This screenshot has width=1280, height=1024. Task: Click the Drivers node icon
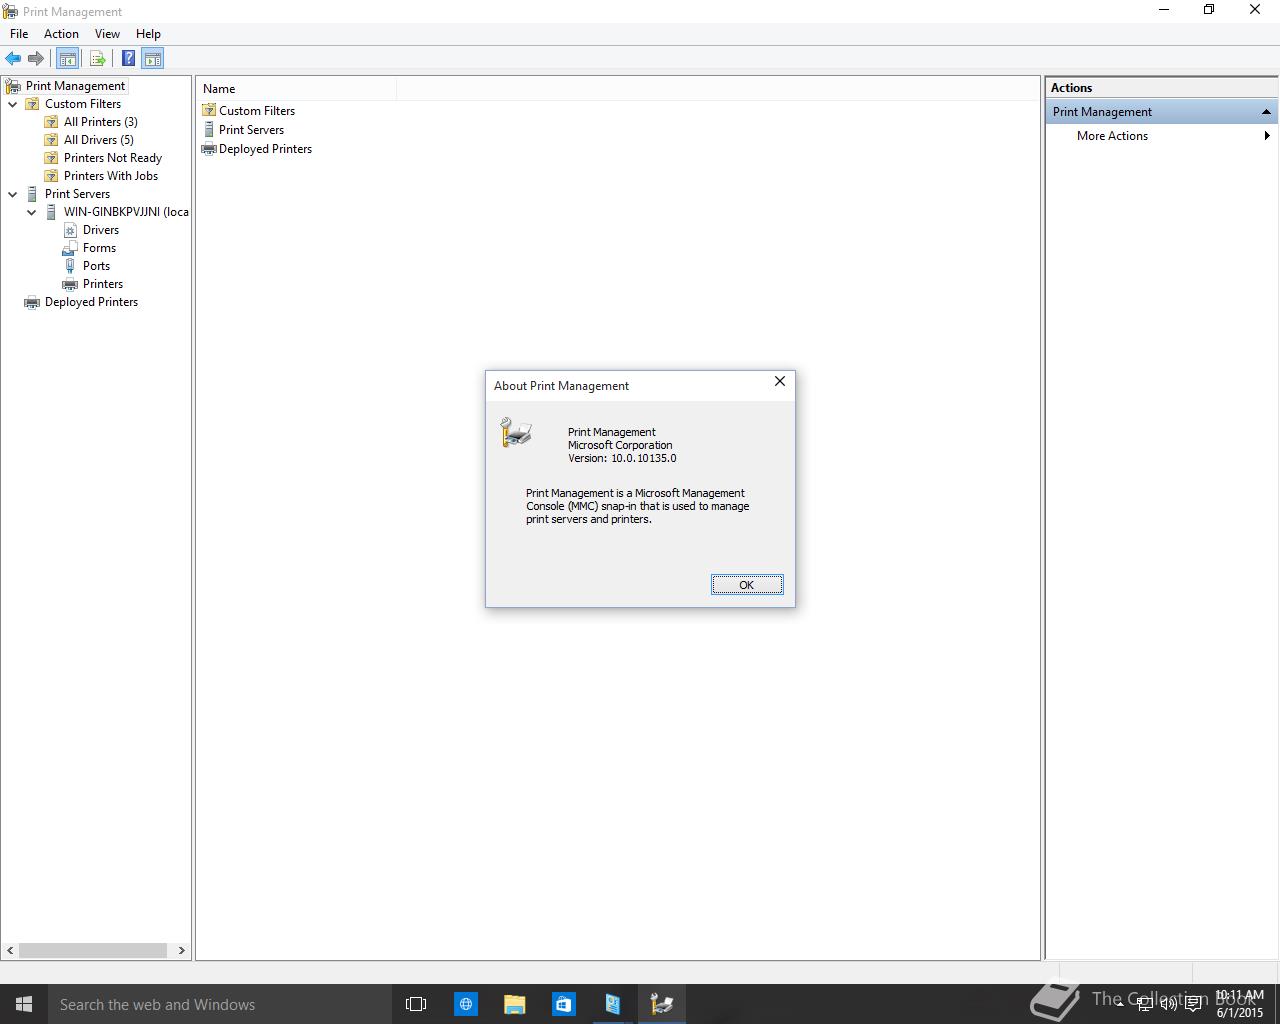70,230
